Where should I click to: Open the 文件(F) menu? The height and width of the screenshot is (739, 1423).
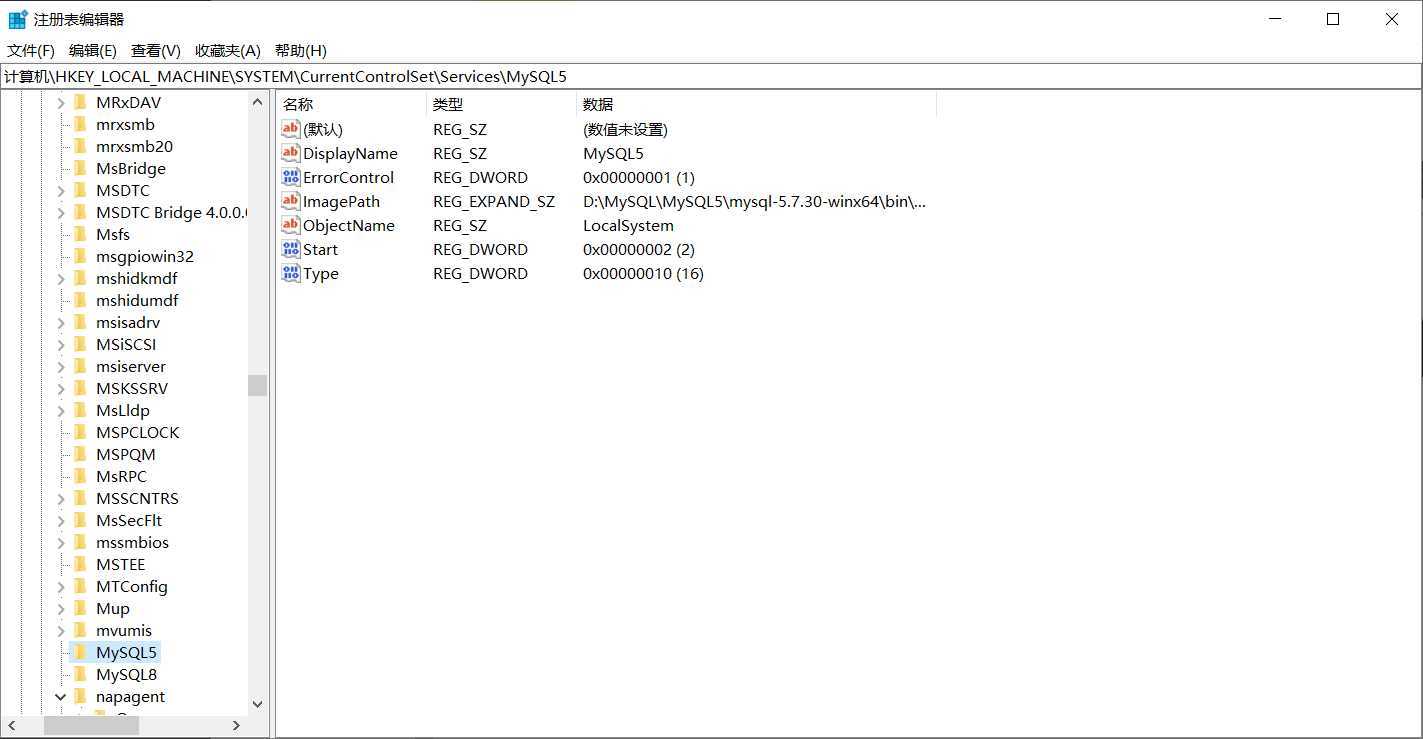pos(31,50)
